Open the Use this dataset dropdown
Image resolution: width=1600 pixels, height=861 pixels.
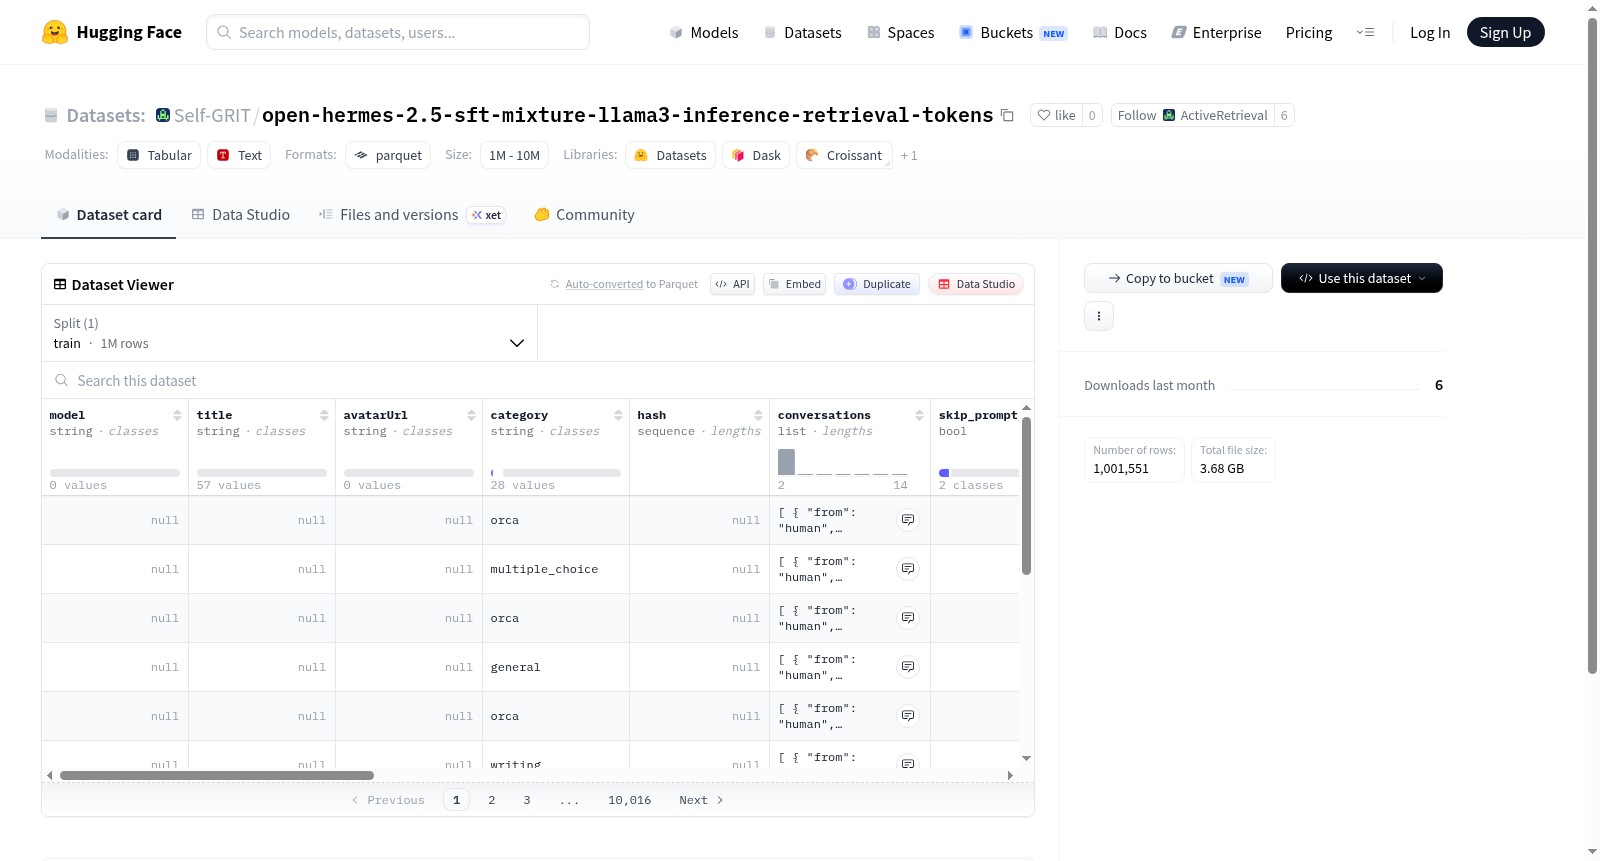click(x=1362, y=278)
